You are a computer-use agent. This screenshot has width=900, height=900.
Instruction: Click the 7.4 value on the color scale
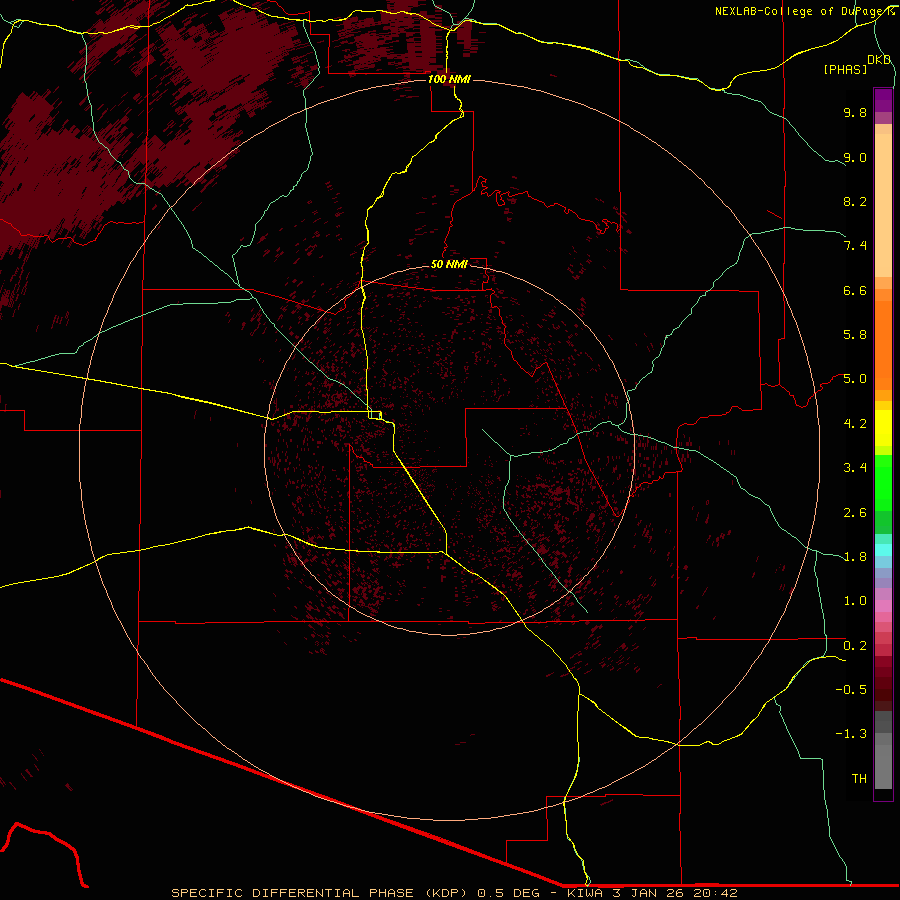tap(855, 246)
